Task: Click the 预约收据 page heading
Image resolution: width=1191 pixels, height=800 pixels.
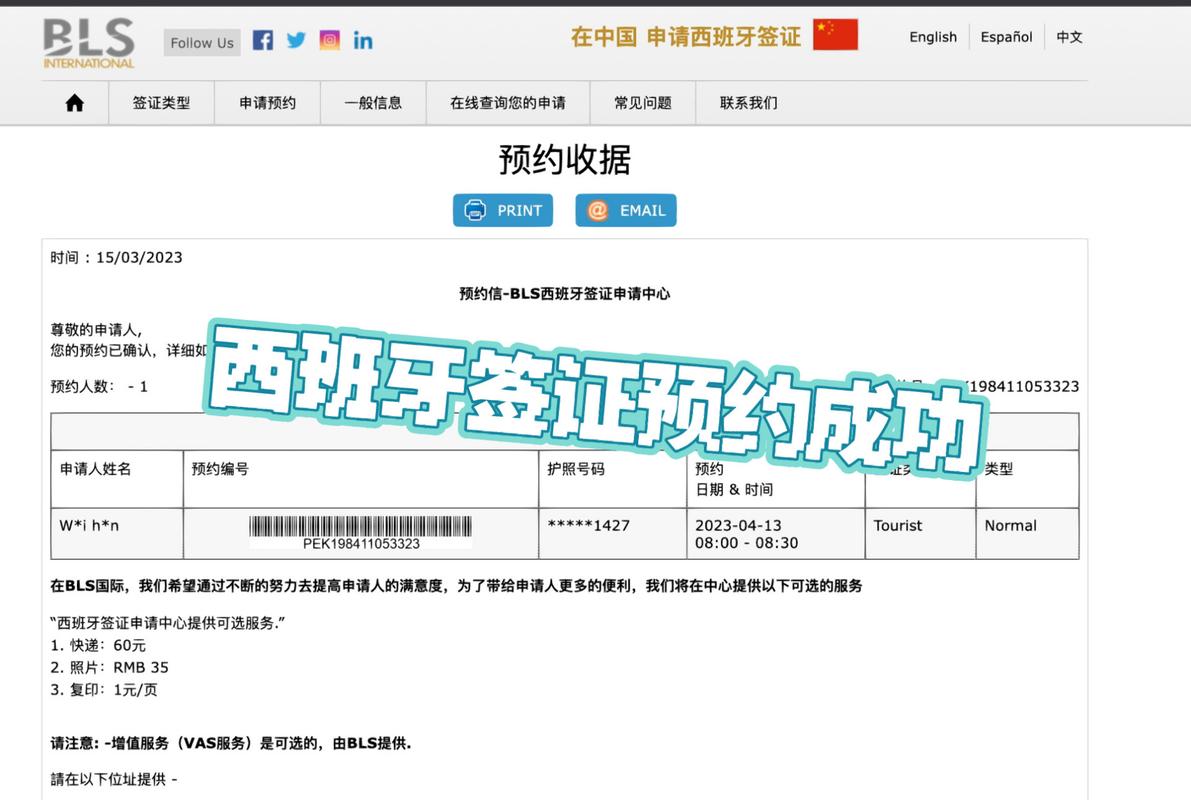Action: pyautogui.click(x=564, y=160)
